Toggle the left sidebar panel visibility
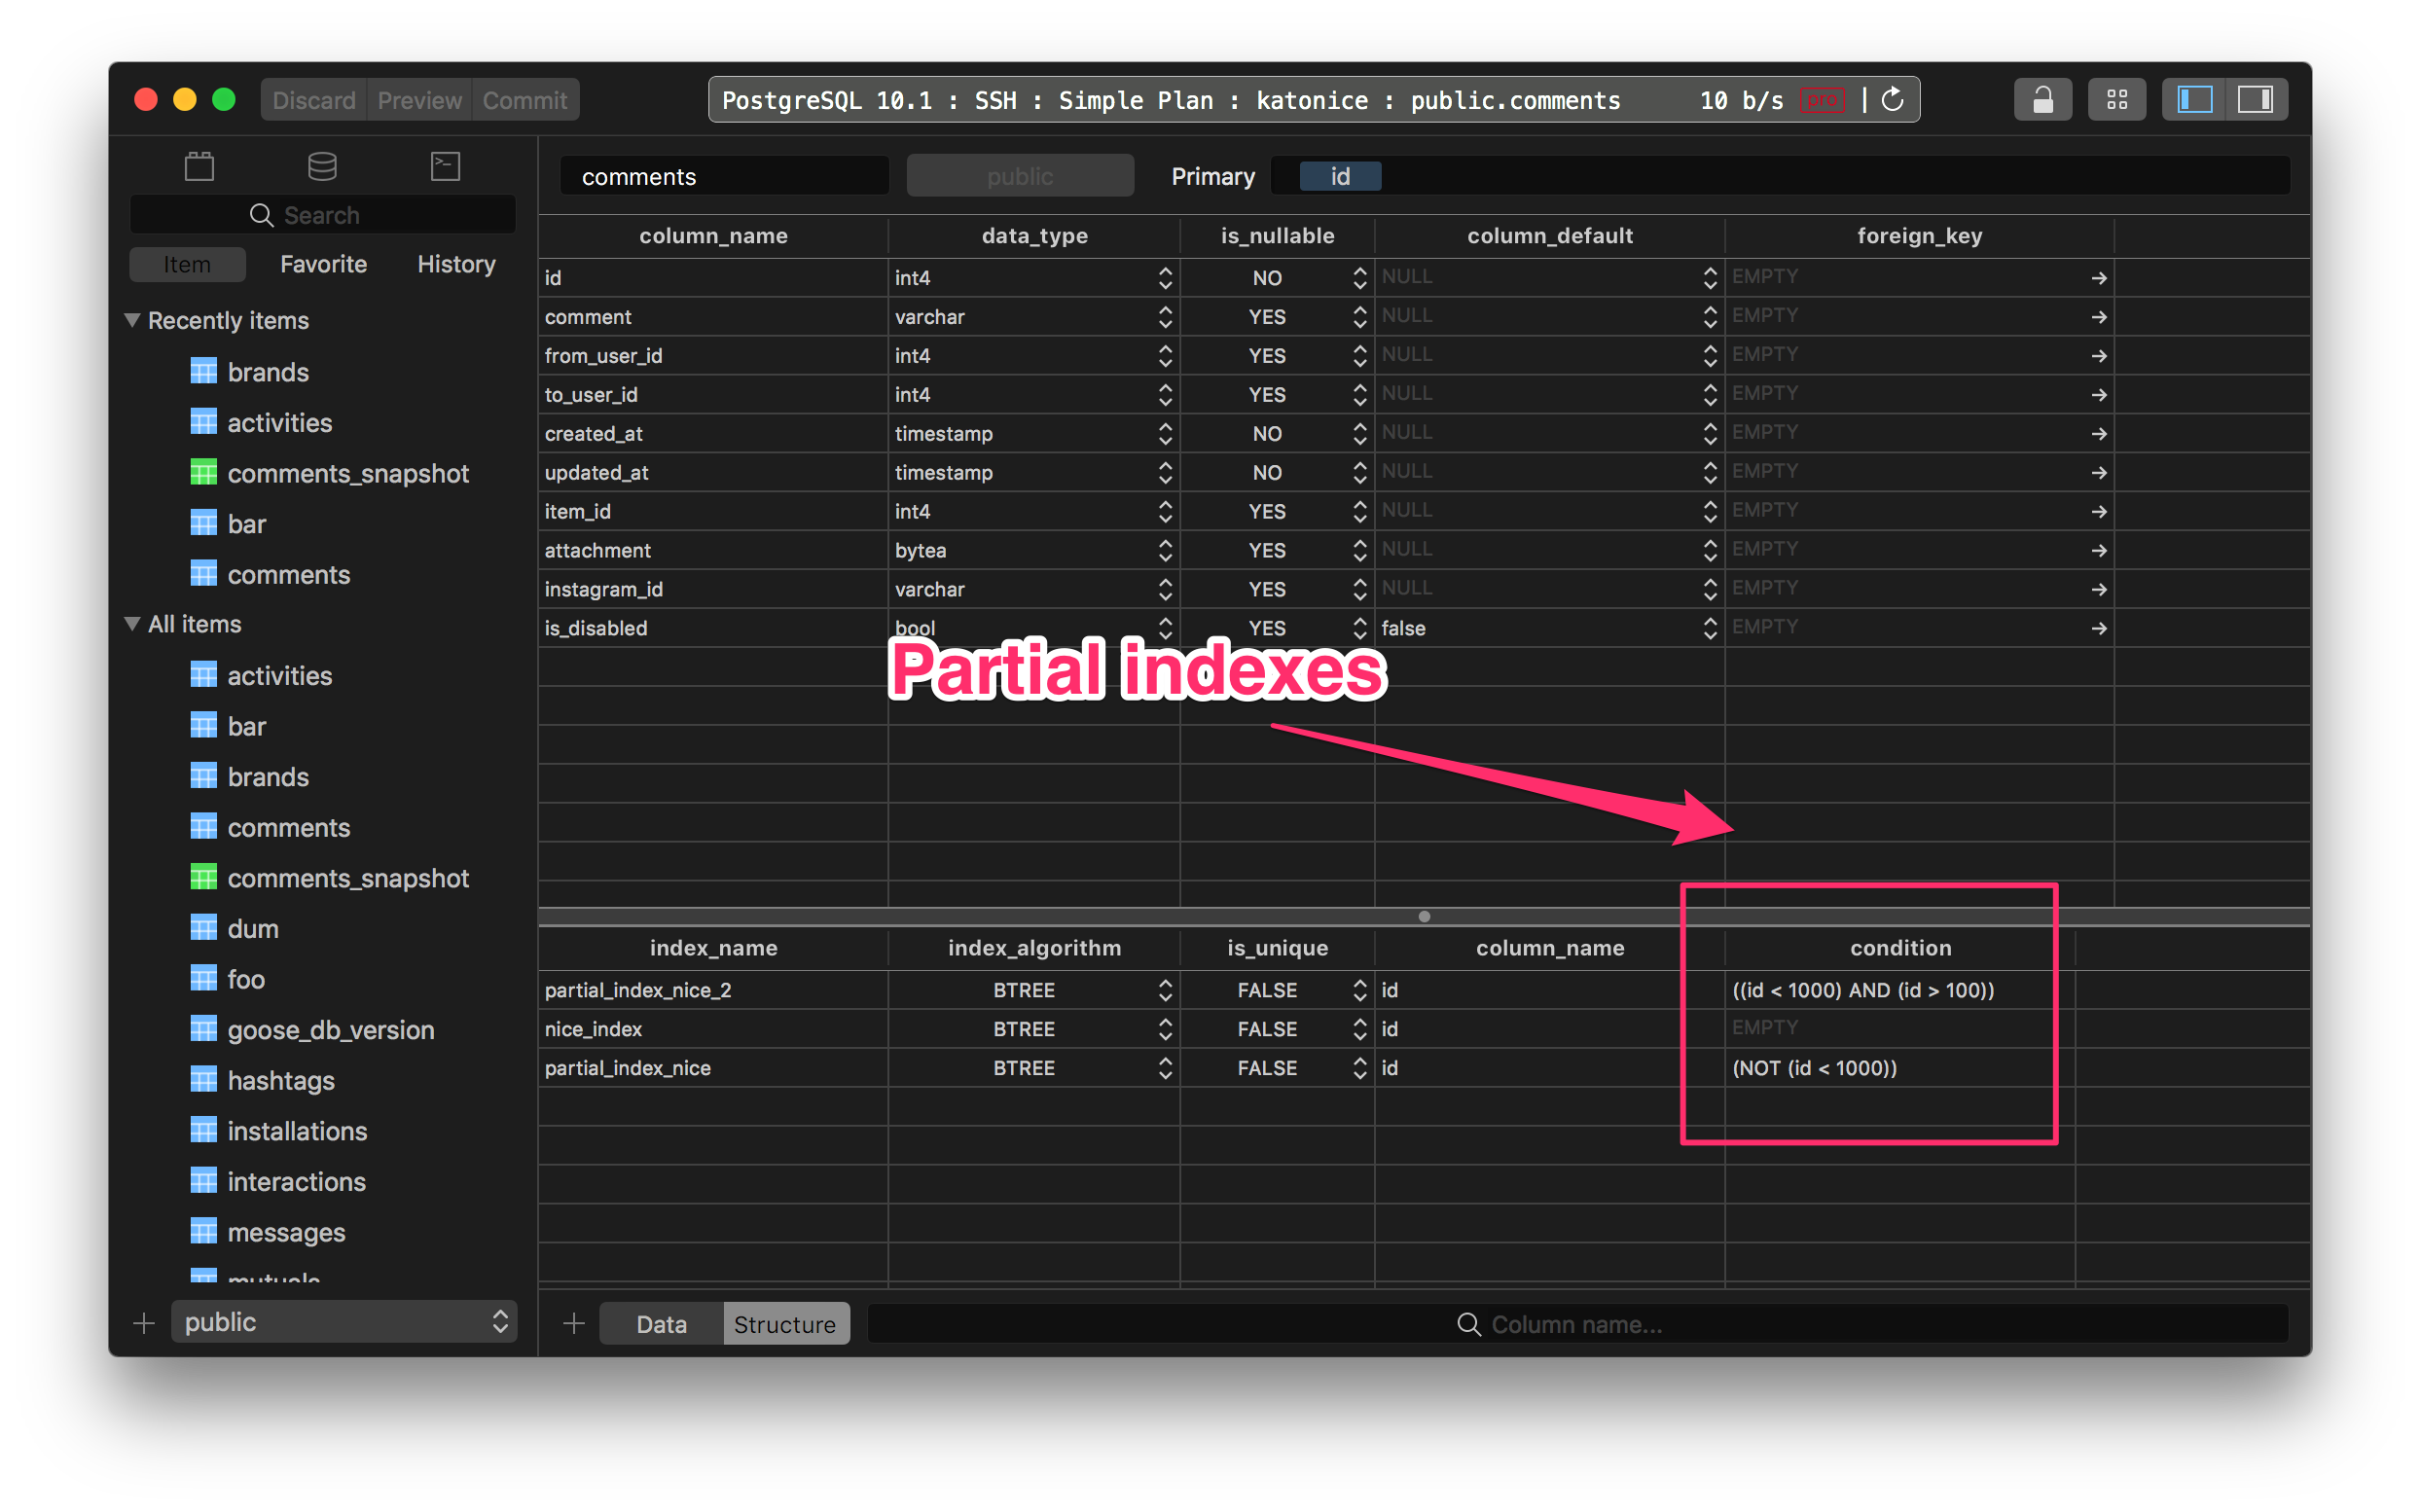Image resolution: width=2421 pixels, height=1512 pixels. [2192, 99]
